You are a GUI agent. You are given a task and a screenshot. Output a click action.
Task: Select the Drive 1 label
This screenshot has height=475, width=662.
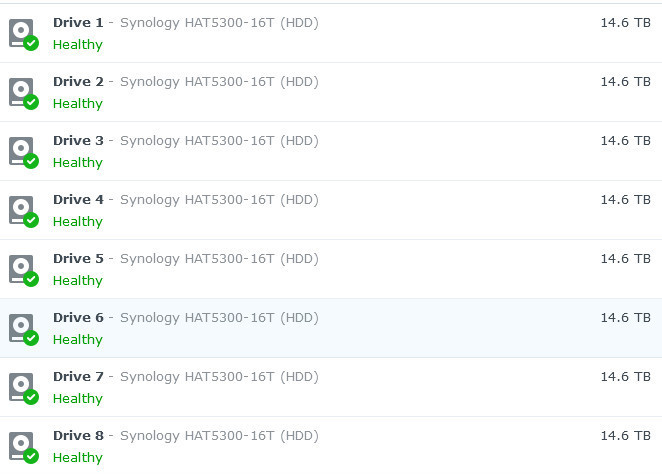click(78, 22)
